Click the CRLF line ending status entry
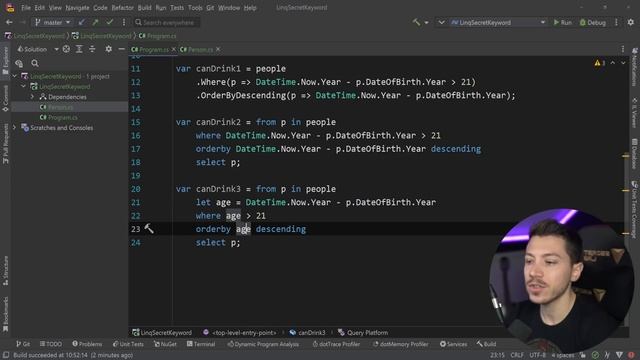Image resolution: width=640 pixels, height=360 pixels. (517, 355)
